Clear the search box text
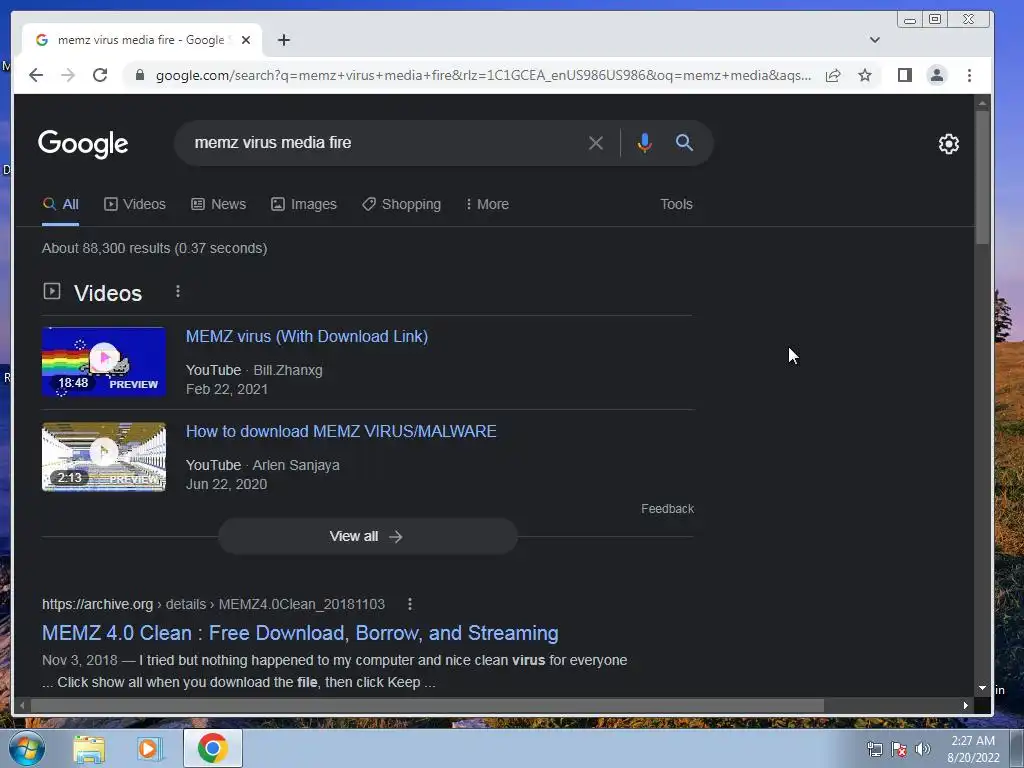1024x768 pixels. [x=595, y=142]
